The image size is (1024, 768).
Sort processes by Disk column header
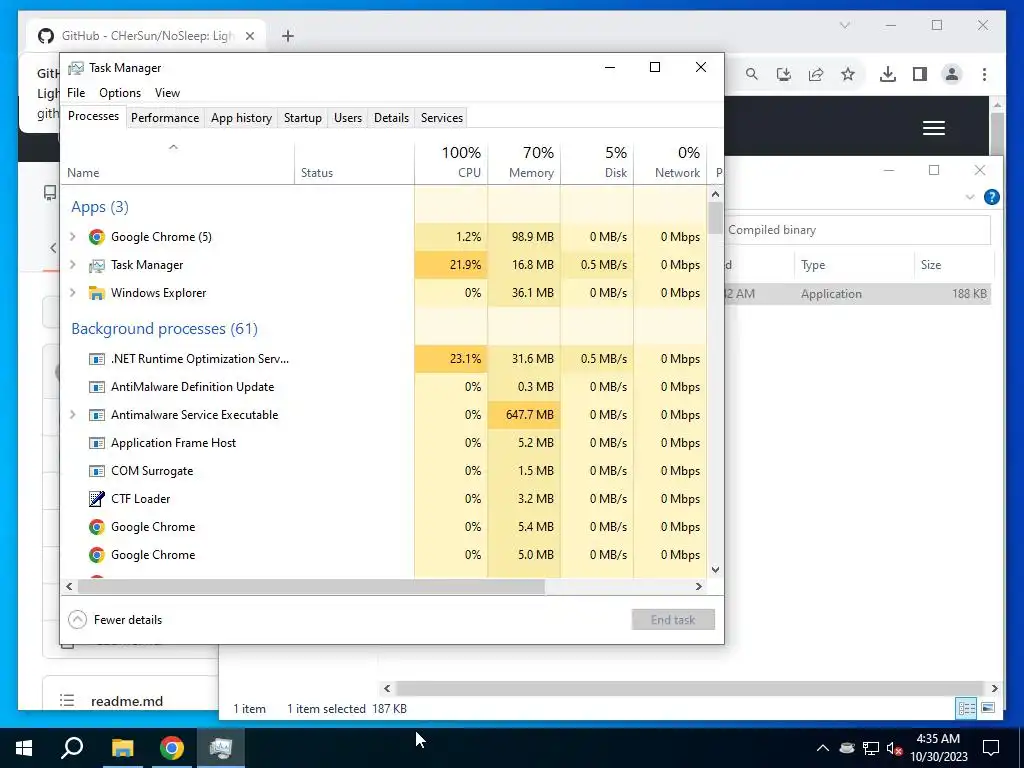(598, 162)
